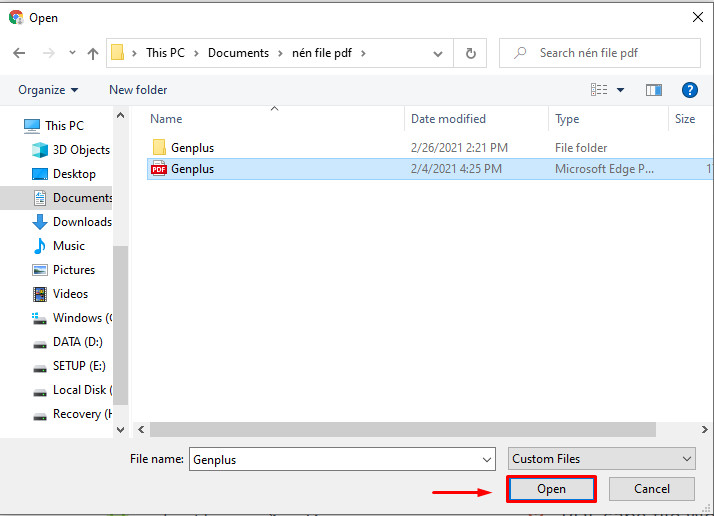This screenshot has width=714, height=516.
Task: Select 'Documents' in the address breadcrumb
Action: [238, 53]
